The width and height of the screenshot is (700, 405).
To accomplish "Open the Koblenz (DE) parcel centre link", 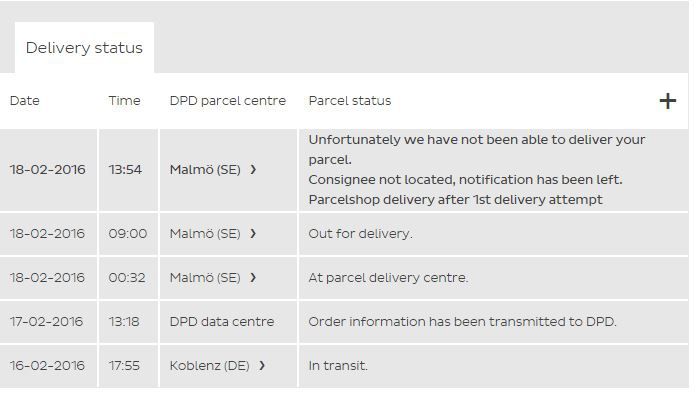I will (x=209, y=366).
